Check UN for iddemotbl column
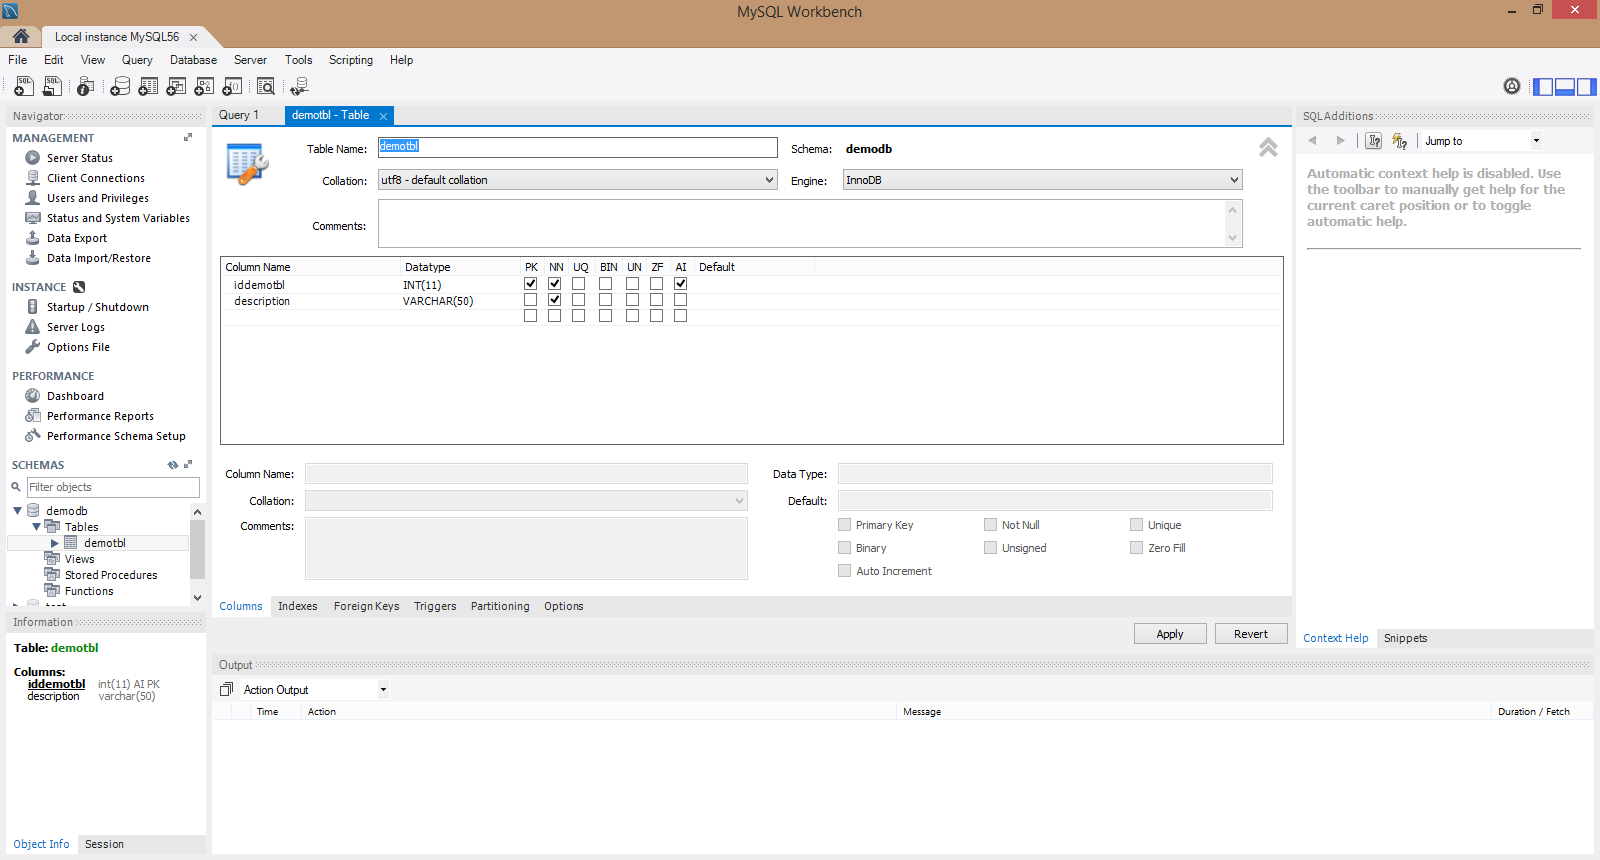The height and width of the screenshot is (860, 1600). pos(633,284)
